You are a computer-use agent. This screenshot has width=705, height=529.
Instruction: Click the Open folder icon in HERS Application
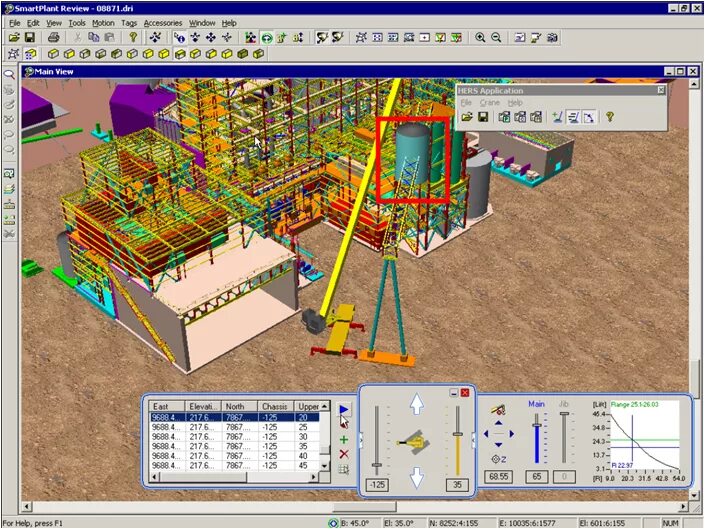click(467, 117)
